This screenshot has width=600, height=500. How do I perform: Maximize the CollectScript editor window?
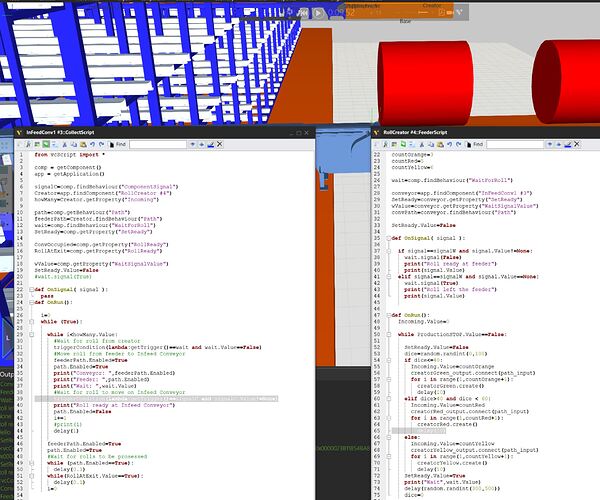click(x=299, y=133)
